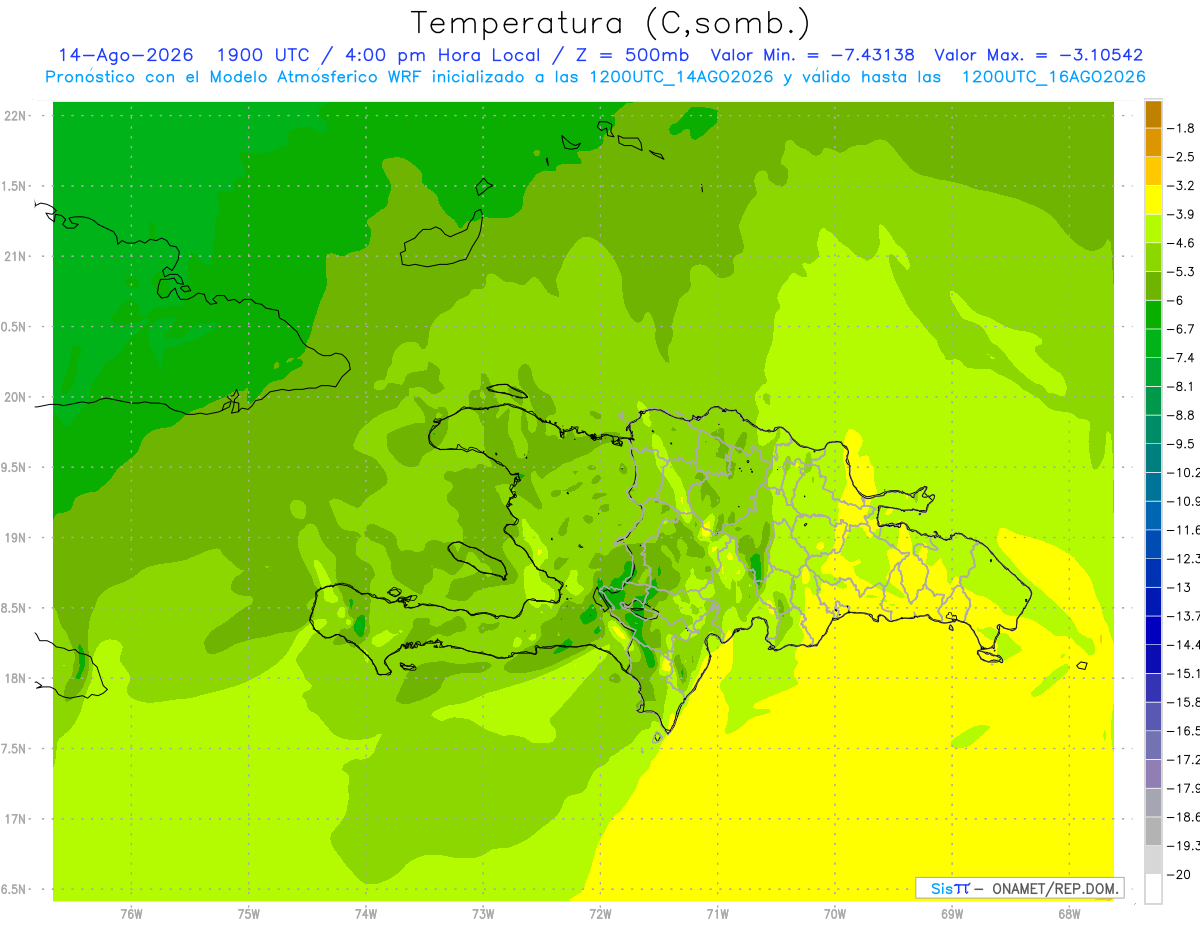Click the "74W" longitude label
The width and height of the screenshot is (1200, 927).
pyautogui.click(x=366, y=913)
